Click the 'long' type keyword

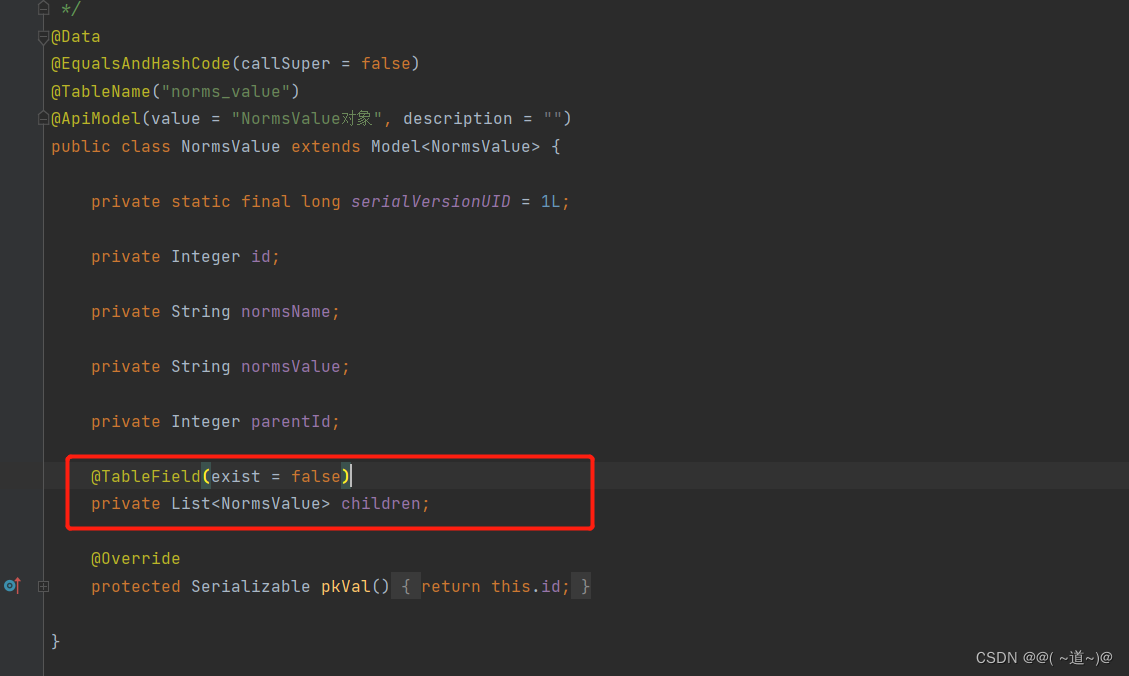[x=320, y=202]
